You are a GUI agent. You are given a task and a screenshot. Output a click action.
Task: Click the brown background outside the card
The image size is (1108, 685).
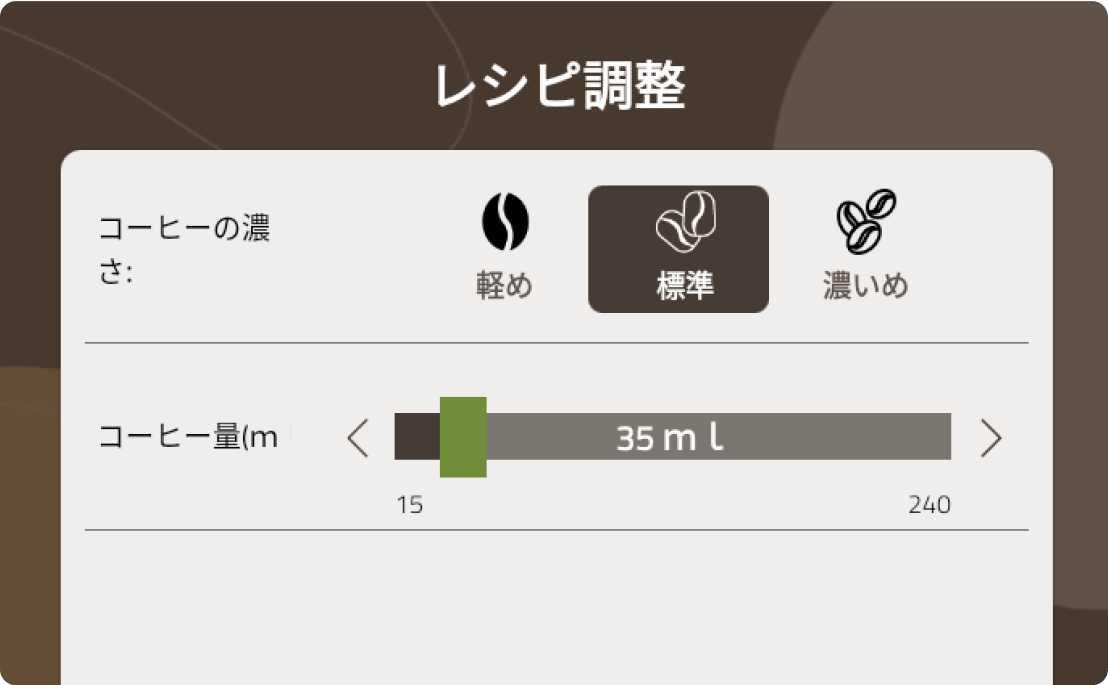pyautogui.click(x=30, y=300)
